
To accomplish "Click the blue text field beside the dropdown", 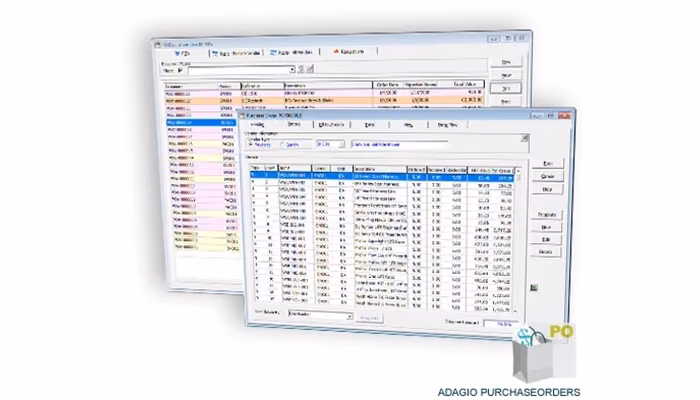I will (399, 144).
